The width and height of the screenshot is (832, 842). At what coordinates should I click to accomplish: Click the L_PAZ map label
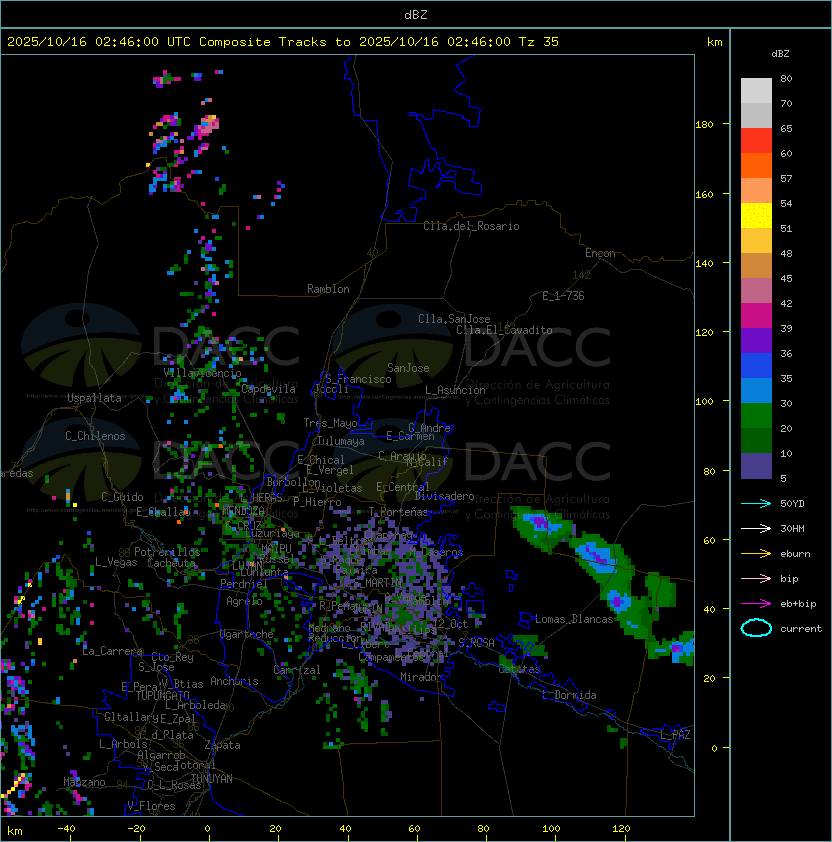click(675, 735)
